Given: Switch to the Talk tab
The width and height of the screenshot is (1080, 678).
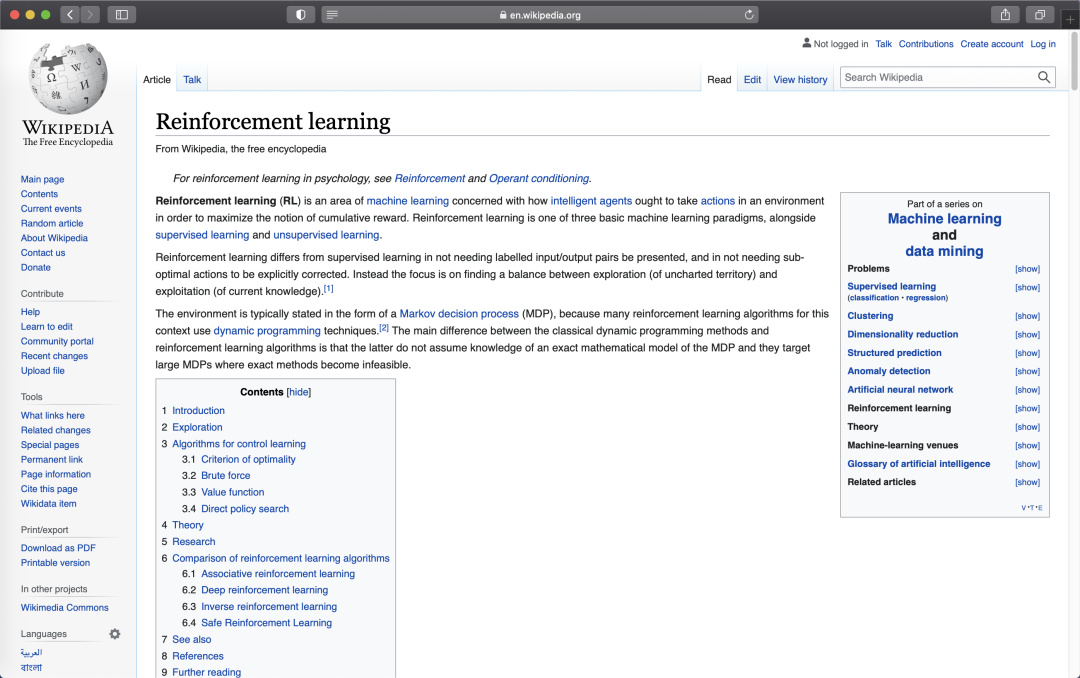Looking at the screenshot, I should pos(192,79).
